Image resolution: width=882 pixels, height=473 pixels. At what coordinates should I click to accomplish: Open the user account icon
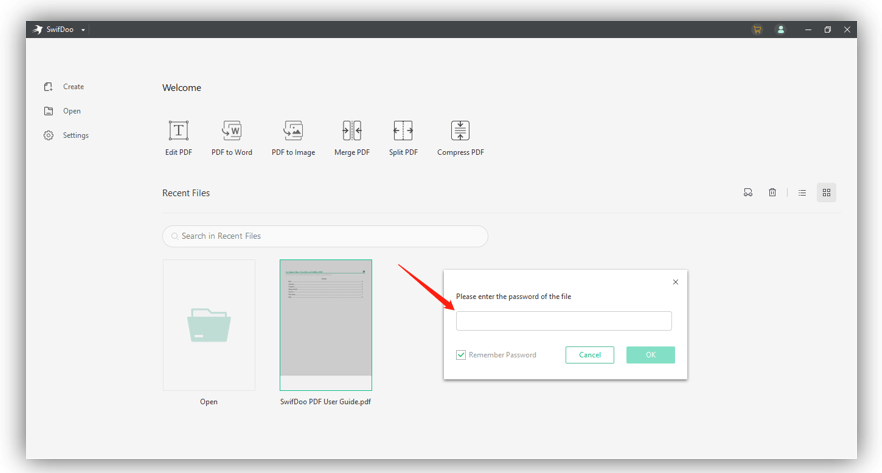781,30
